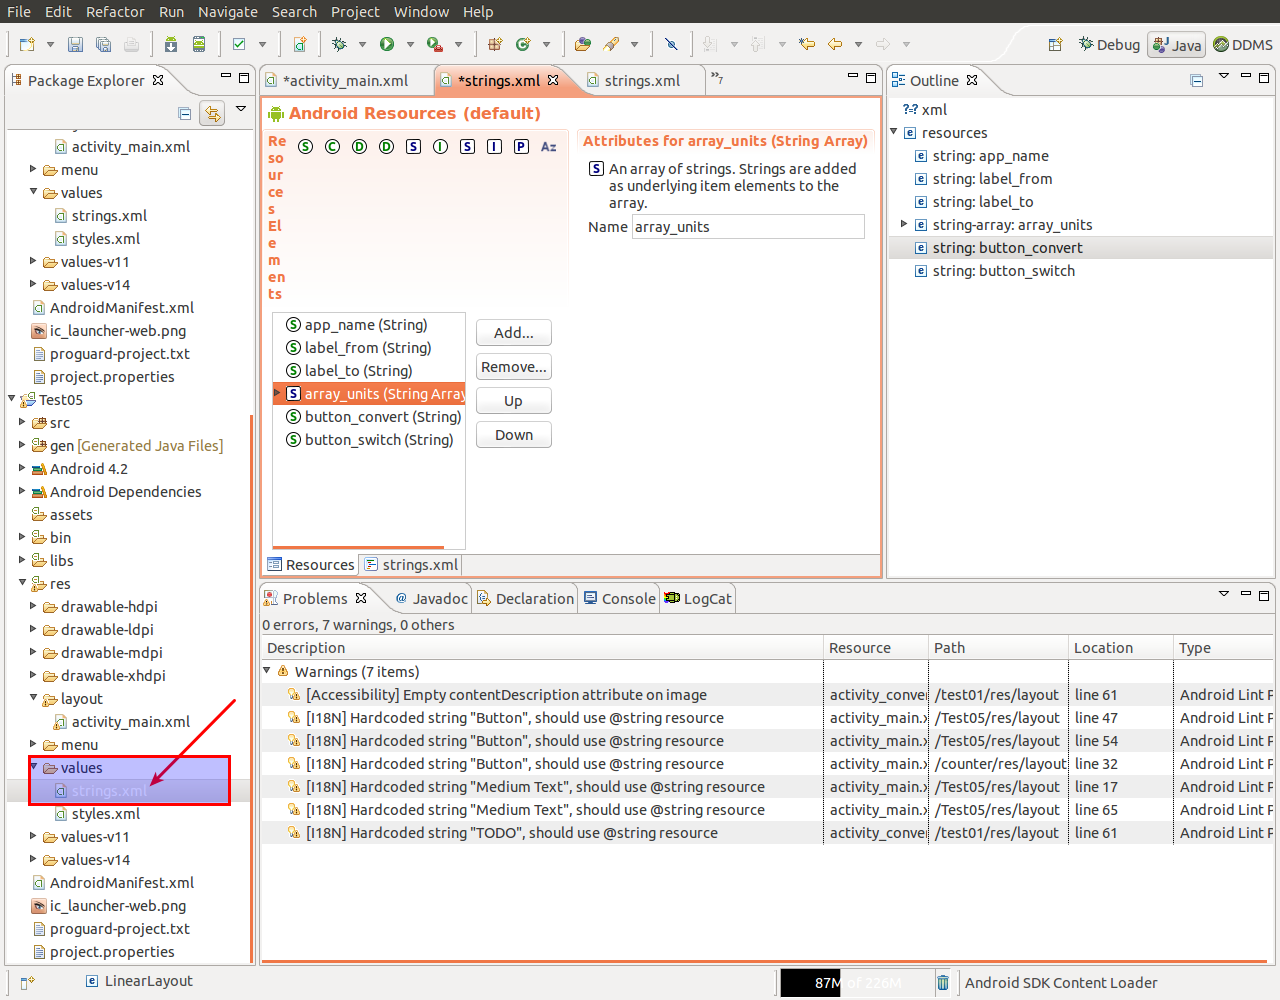1280x1000 pixels.
Task: Click the Outline panel toolbar icon
Action: (x=1197, y=81)
